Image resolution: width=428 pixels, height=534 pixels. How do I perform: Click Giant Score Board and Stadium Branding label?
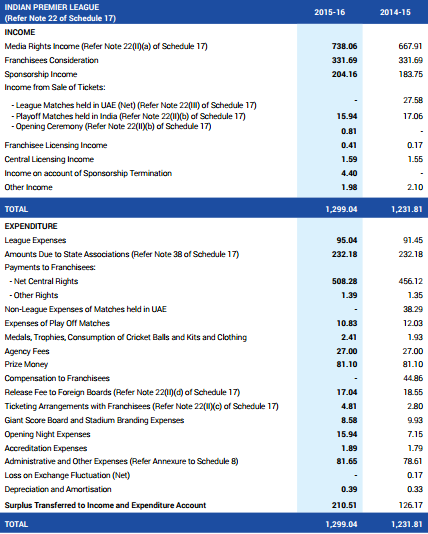[94, 420]
